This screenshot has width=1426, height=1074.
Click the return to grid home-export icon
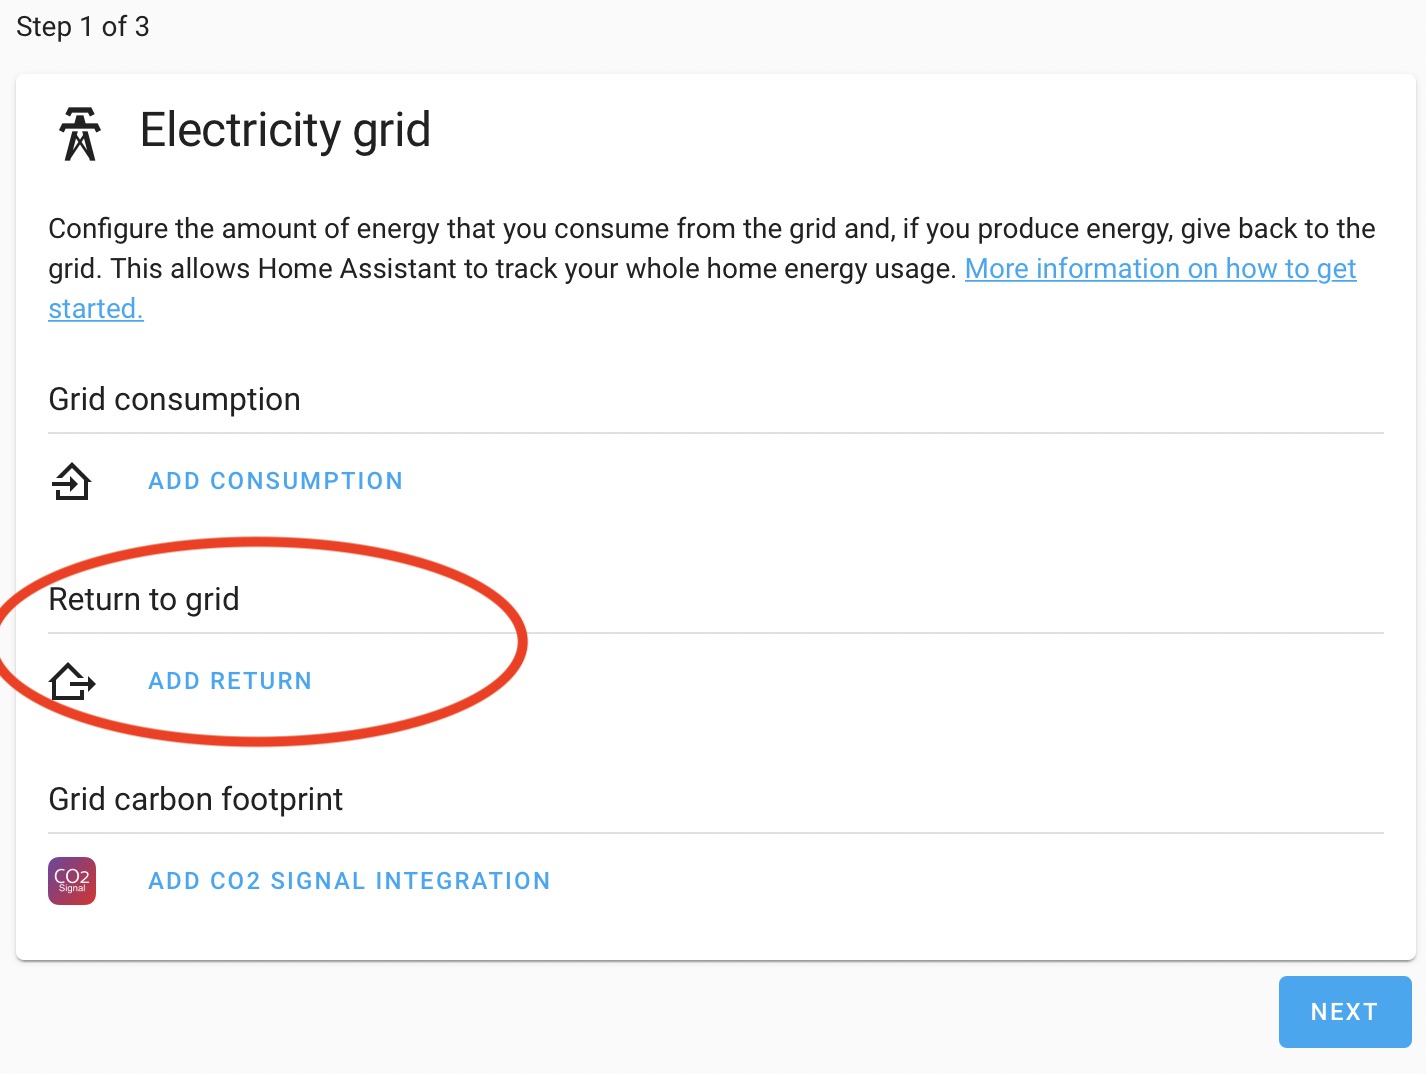pos(72,681)
